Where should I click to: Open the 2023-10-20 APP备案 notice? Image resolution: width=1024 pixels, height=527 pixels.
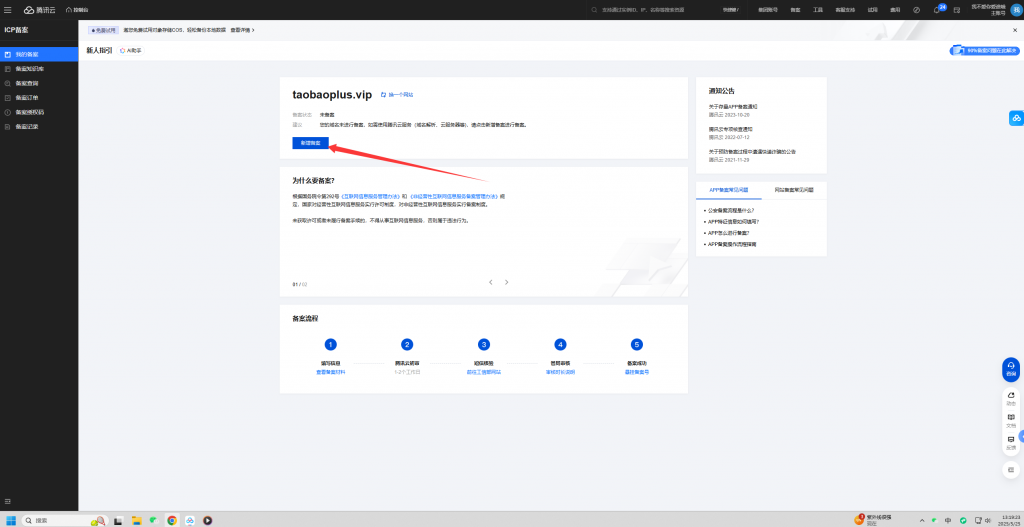point(733,106)
